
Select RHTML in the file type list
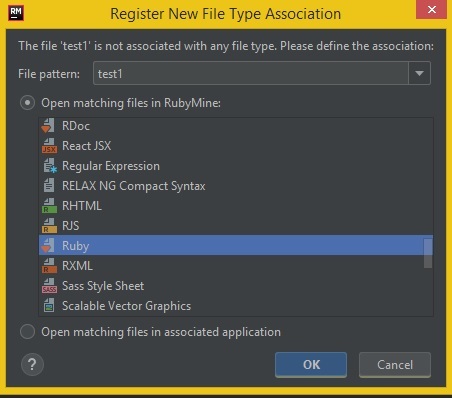click(x=236, y=206)
